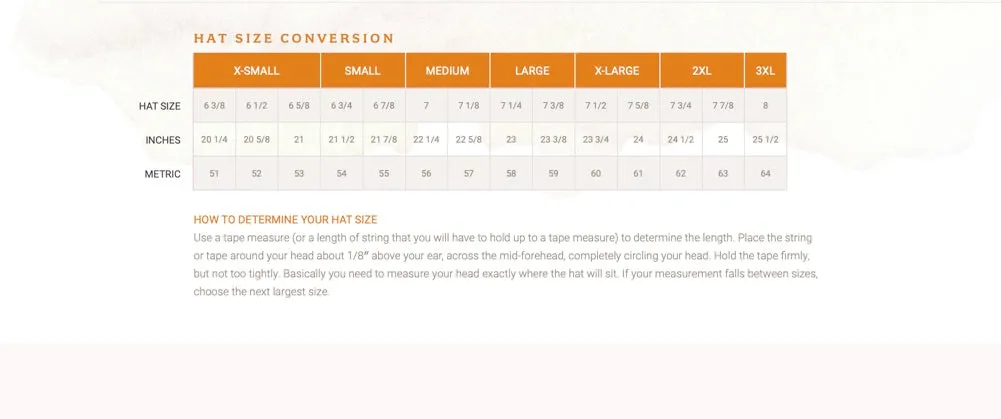Click the METRIC row label
Viewport: 1001px width, 419px height.
coord(162,174)
